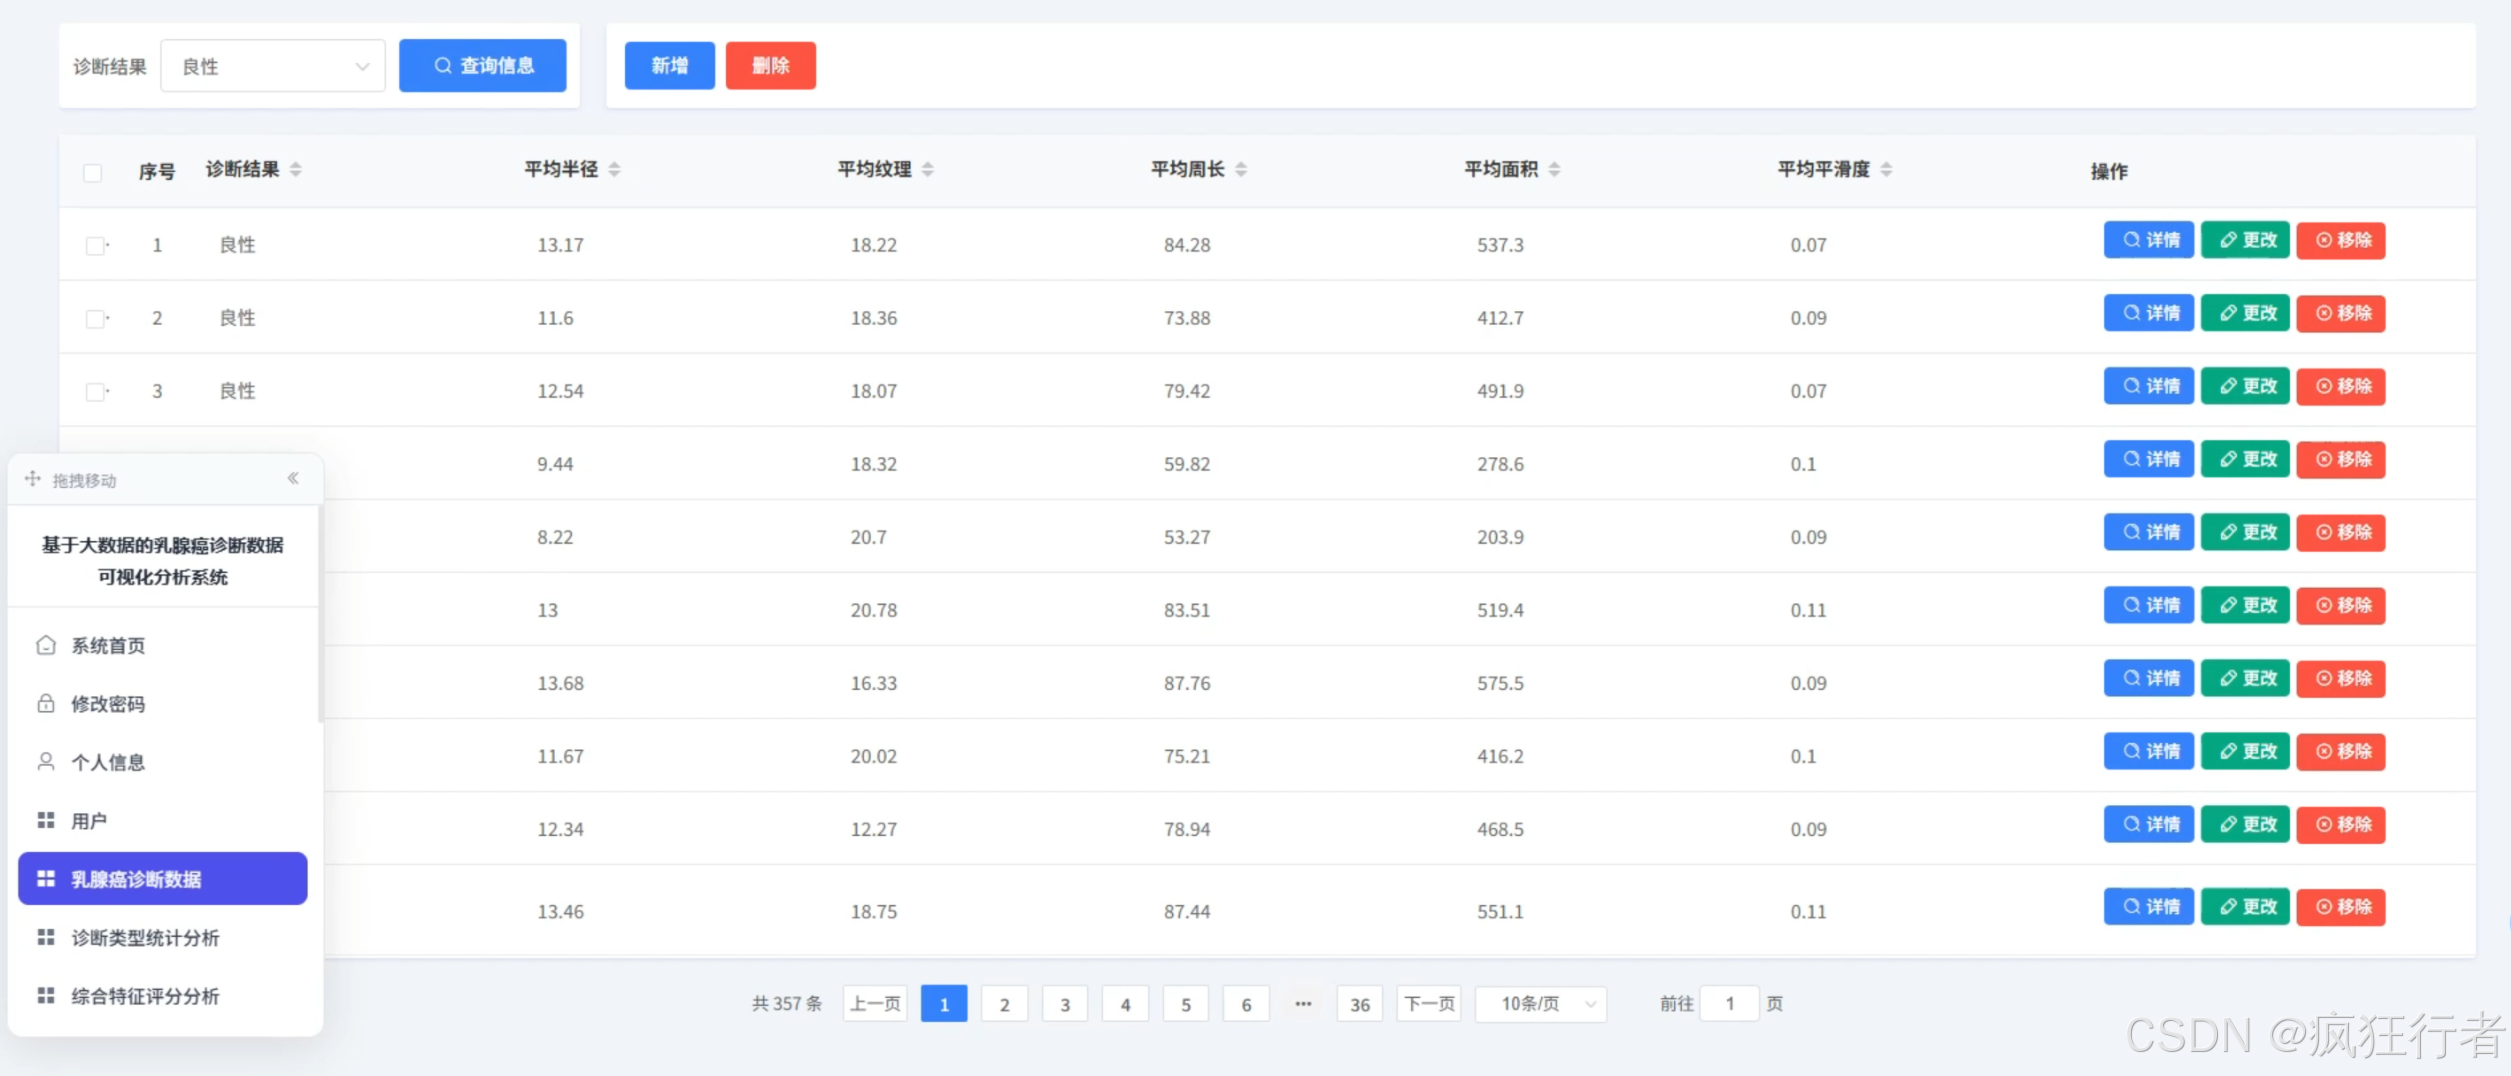Click 移除 on the row with radius 13.46

pyautogui.click(x=2341, y=907)
